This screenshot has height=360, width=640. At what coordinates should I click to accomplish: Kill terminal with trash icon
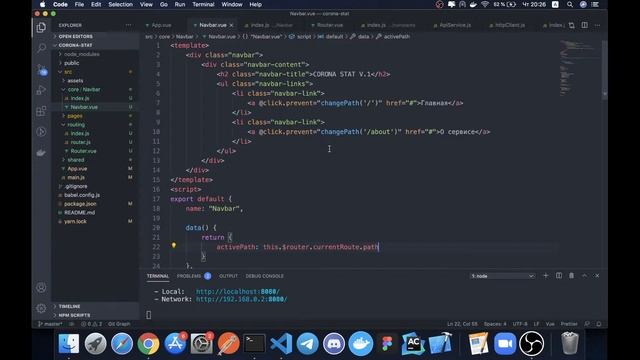click(x=571, y=276)
